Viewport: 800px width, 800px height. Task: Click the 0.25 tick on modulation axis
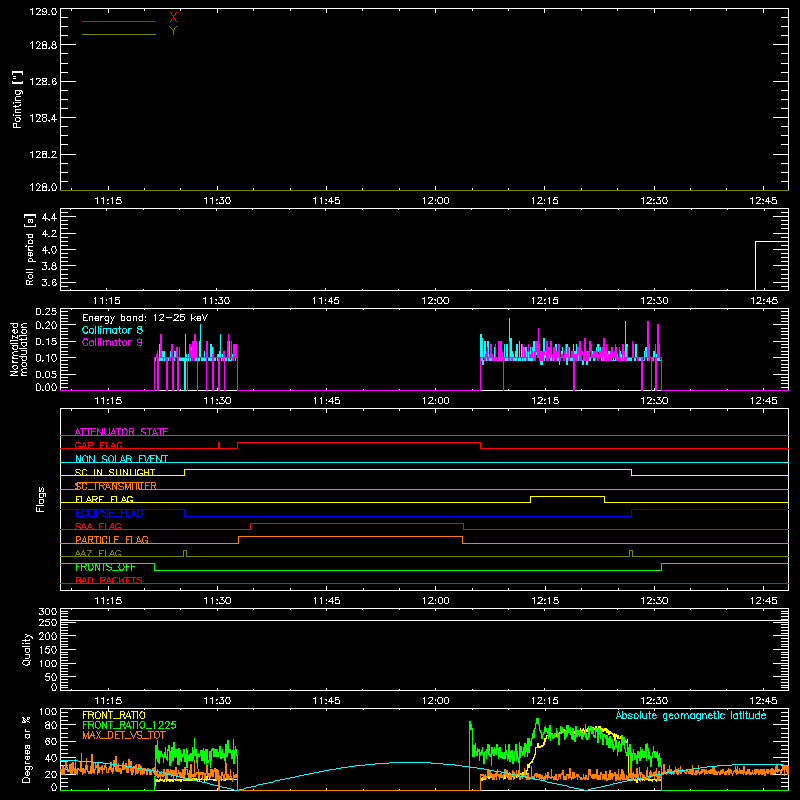click(46, 312)
